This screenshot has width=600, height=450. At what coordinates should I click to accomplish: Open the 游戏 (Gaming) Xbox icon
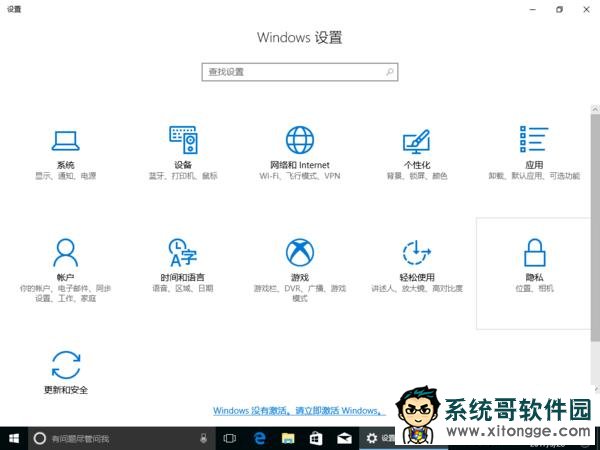pos(300,253)
